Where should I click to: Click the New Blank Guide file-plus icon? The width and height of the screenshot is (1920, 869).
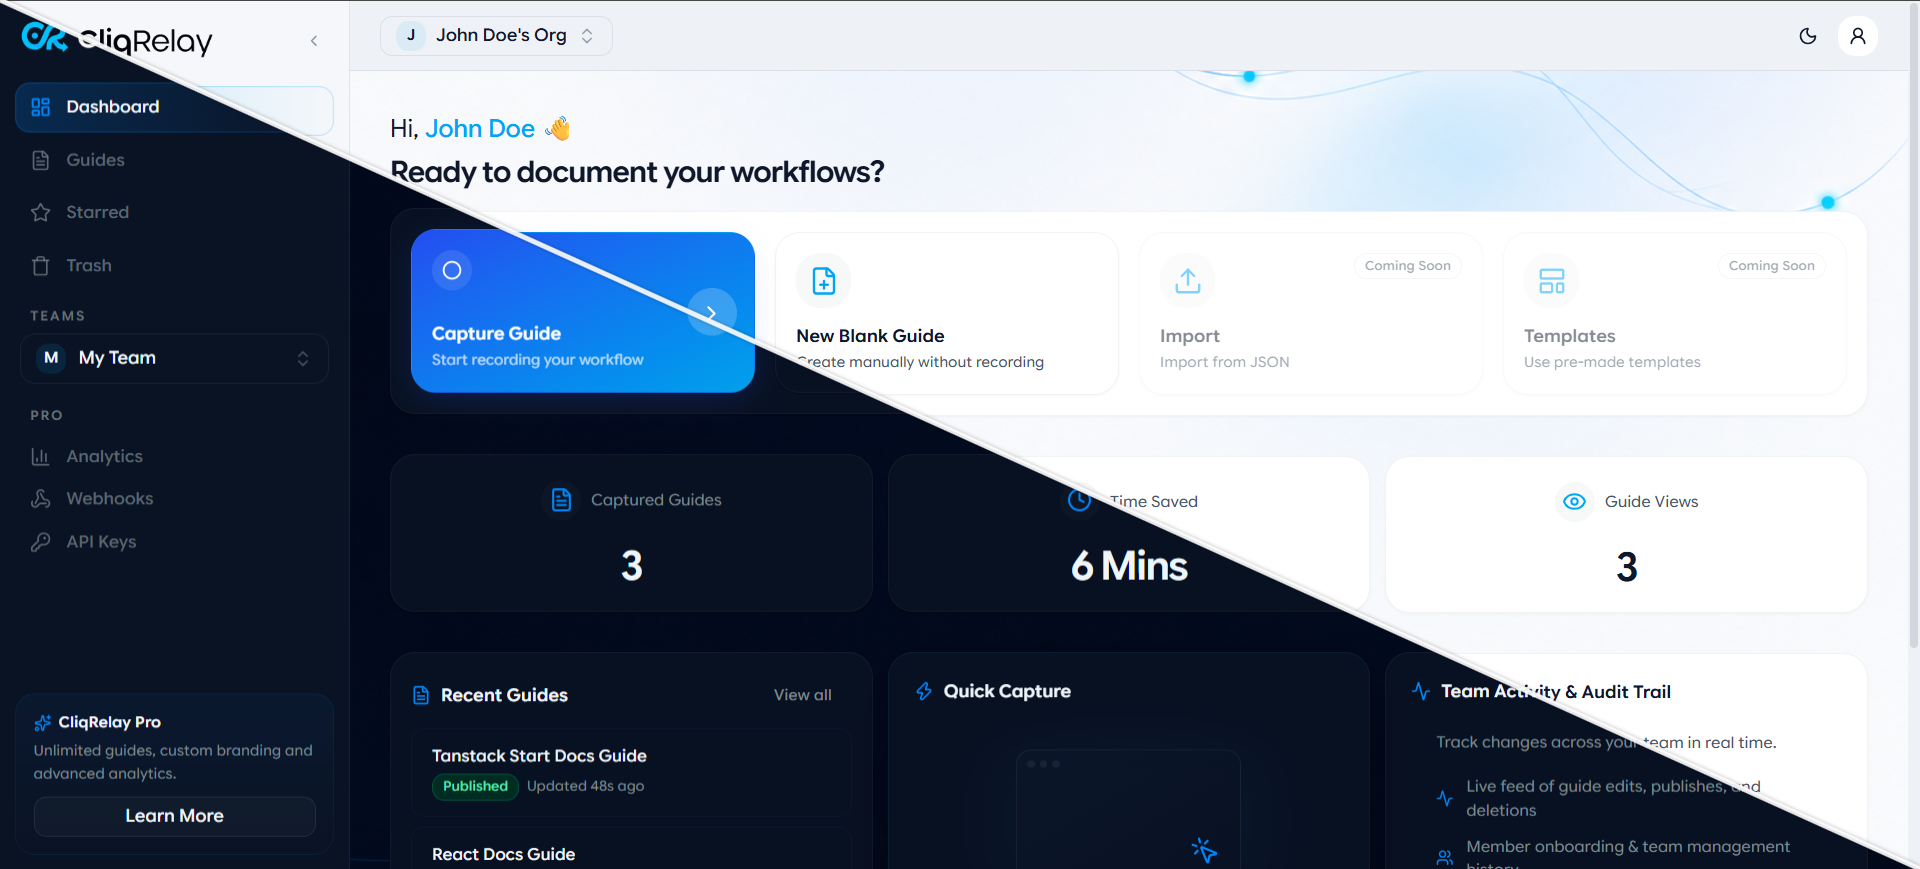[x=824, y=281]
